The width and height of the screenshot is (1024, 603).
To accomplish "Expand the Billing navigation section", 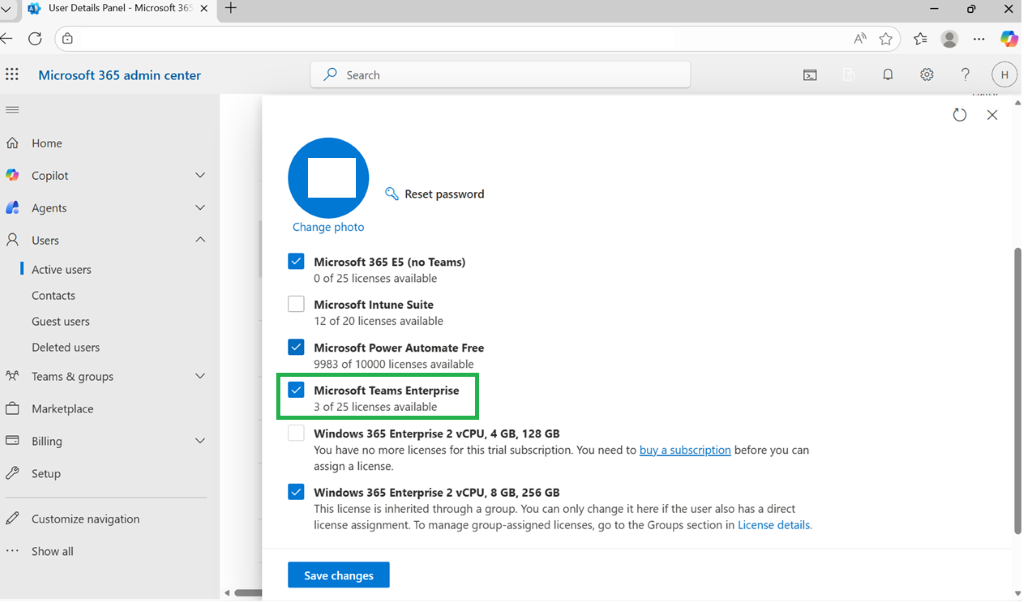I will pyautogui.click(x=200, y=440).
